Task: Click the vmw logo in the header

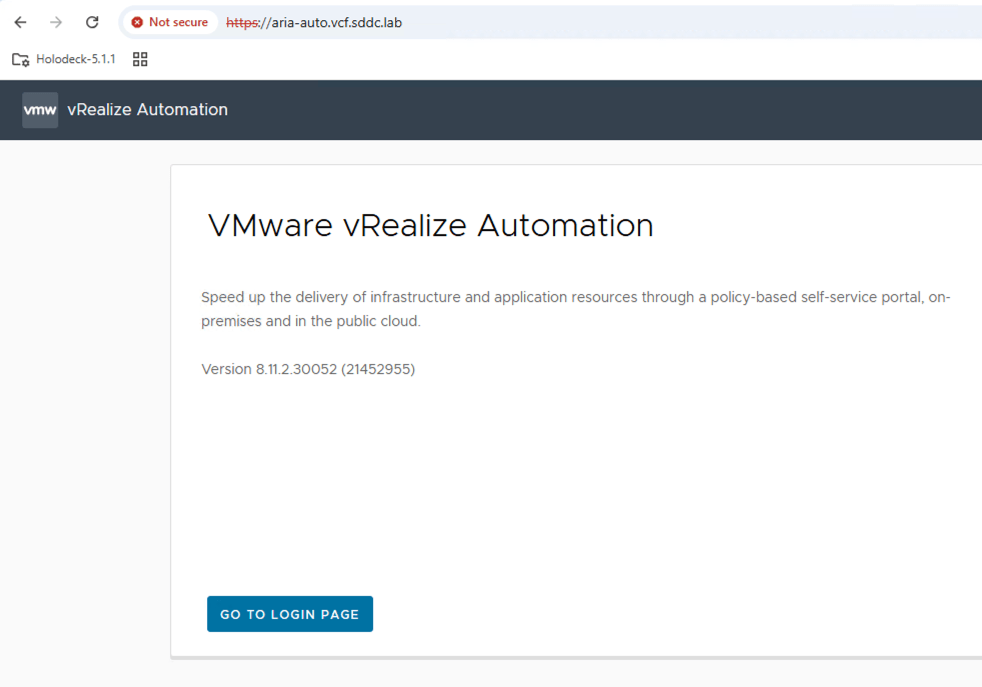Action: pyautogui.click(x=40, y=110)
